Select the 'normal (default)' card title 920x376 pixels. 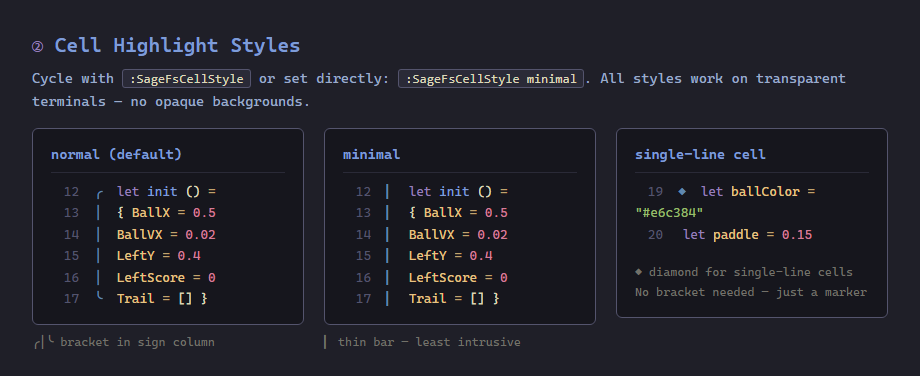tap(116, 154)
